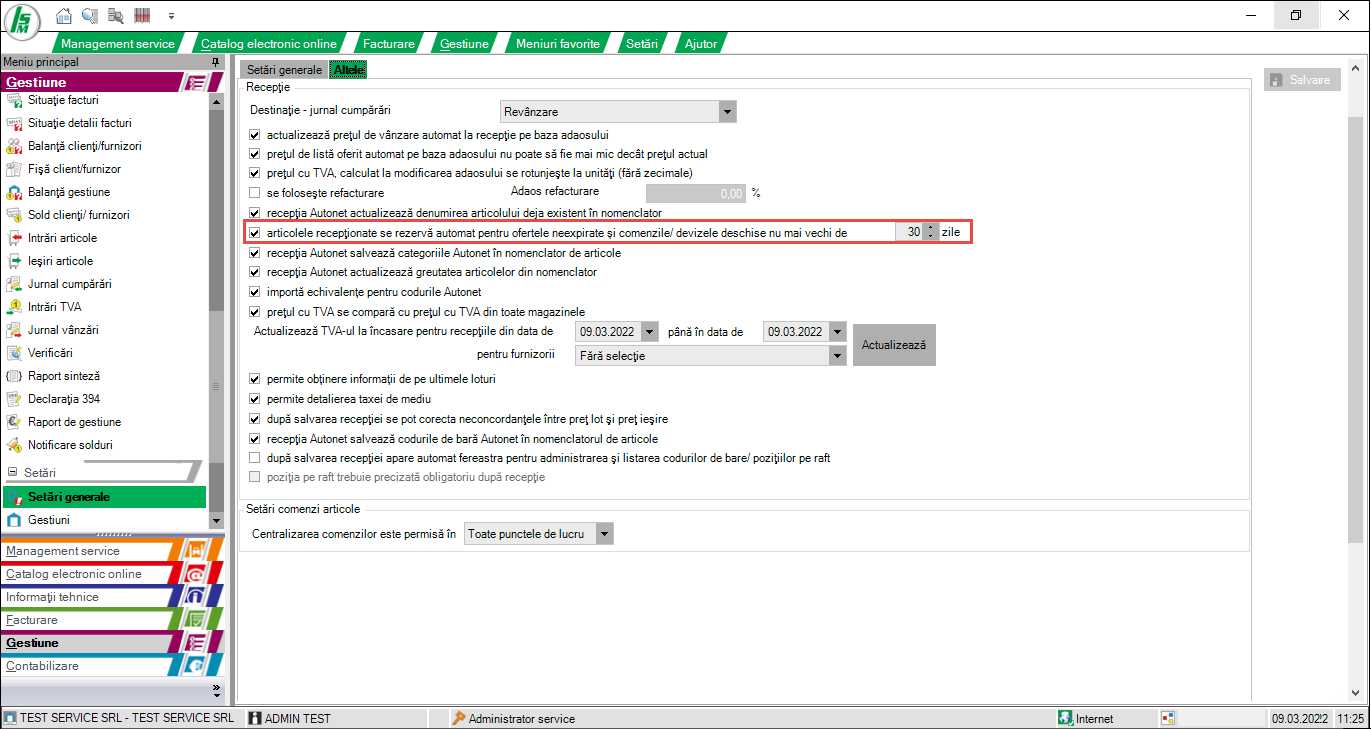Click the Actualizează button

tap(894, 344)
